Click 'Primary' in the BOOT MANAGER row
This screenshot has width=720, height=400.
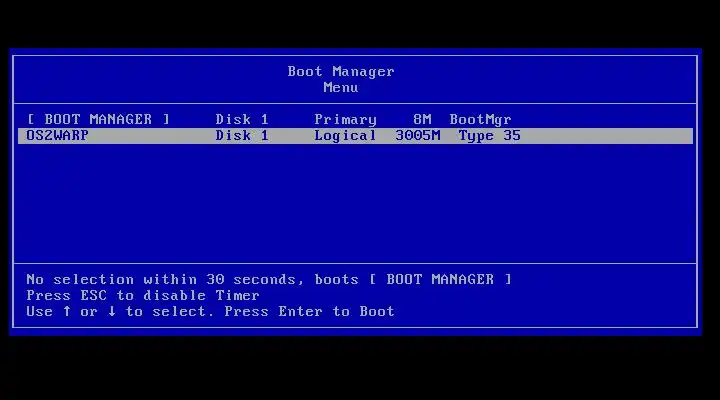pyautogui.click(x=345, y=120)
